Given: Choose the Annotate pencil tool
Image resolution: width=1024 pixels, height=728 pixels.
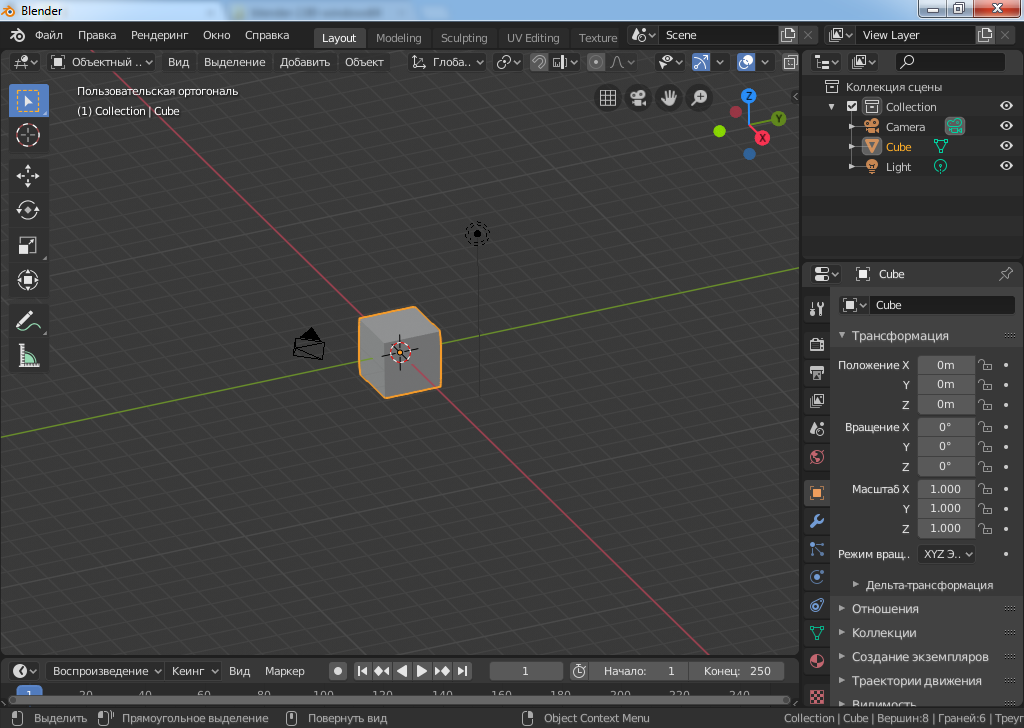Looking at the screenshot, I should tap(28, 321).
